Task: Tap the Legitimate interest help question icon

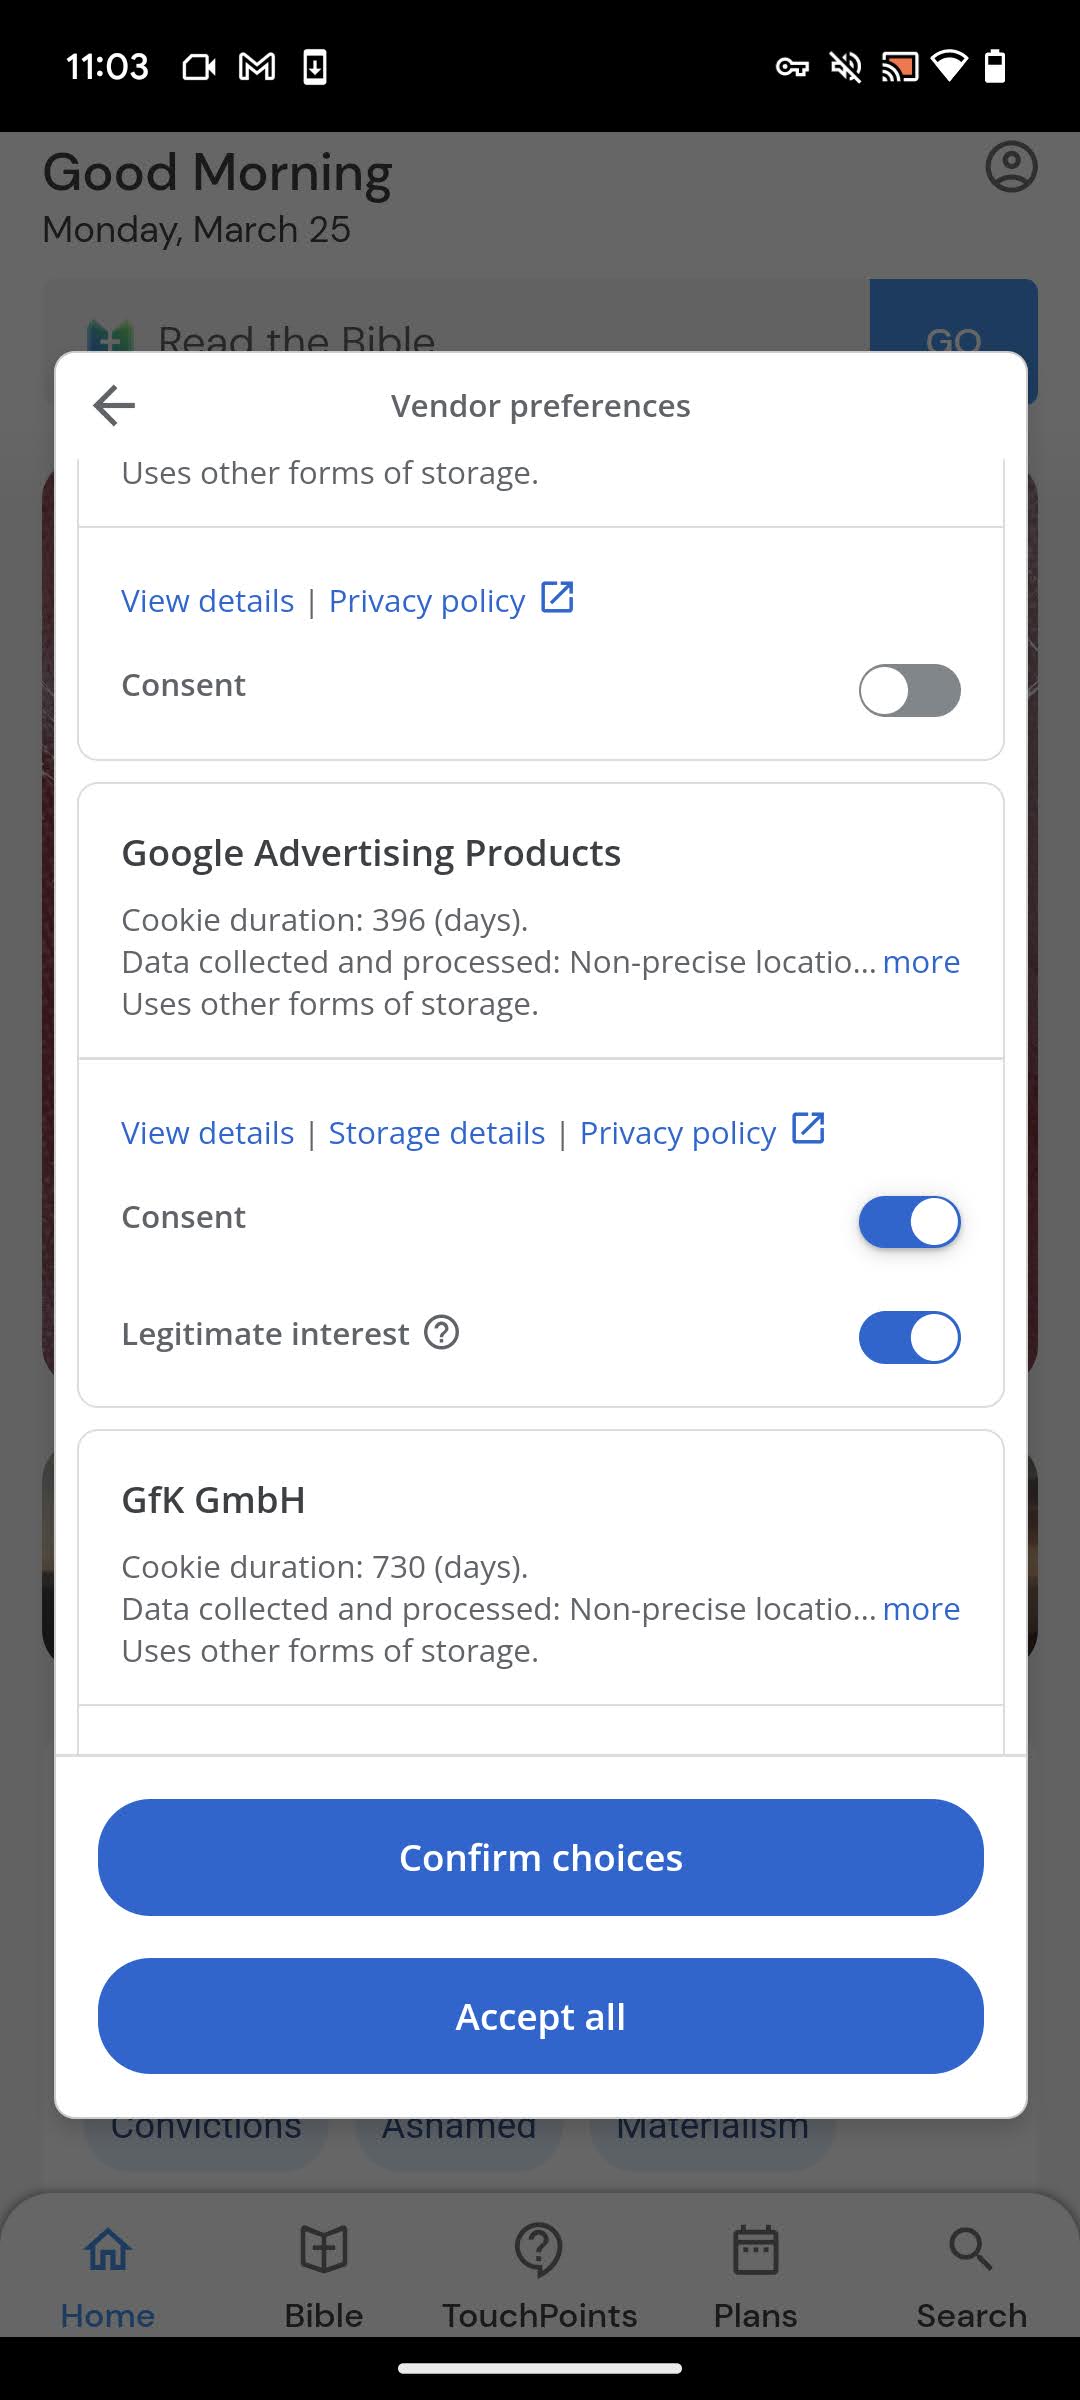Action: click(441, 1333)
